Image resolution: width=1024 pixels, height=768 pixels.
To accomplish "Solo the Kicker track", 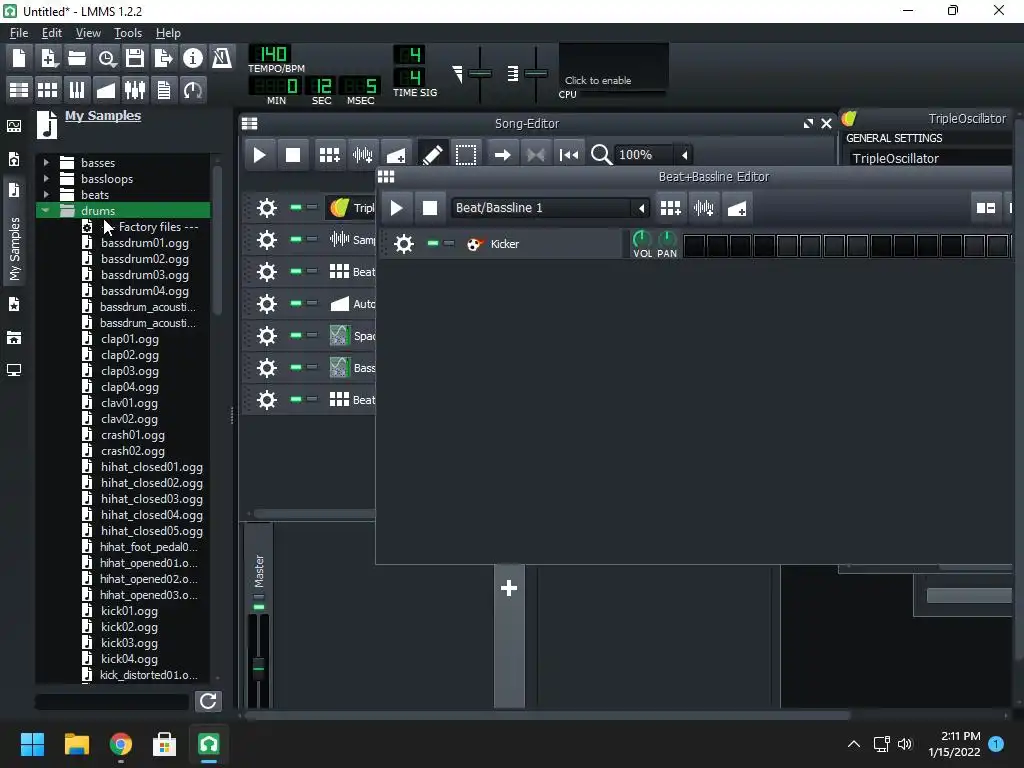I will point(449,243).
